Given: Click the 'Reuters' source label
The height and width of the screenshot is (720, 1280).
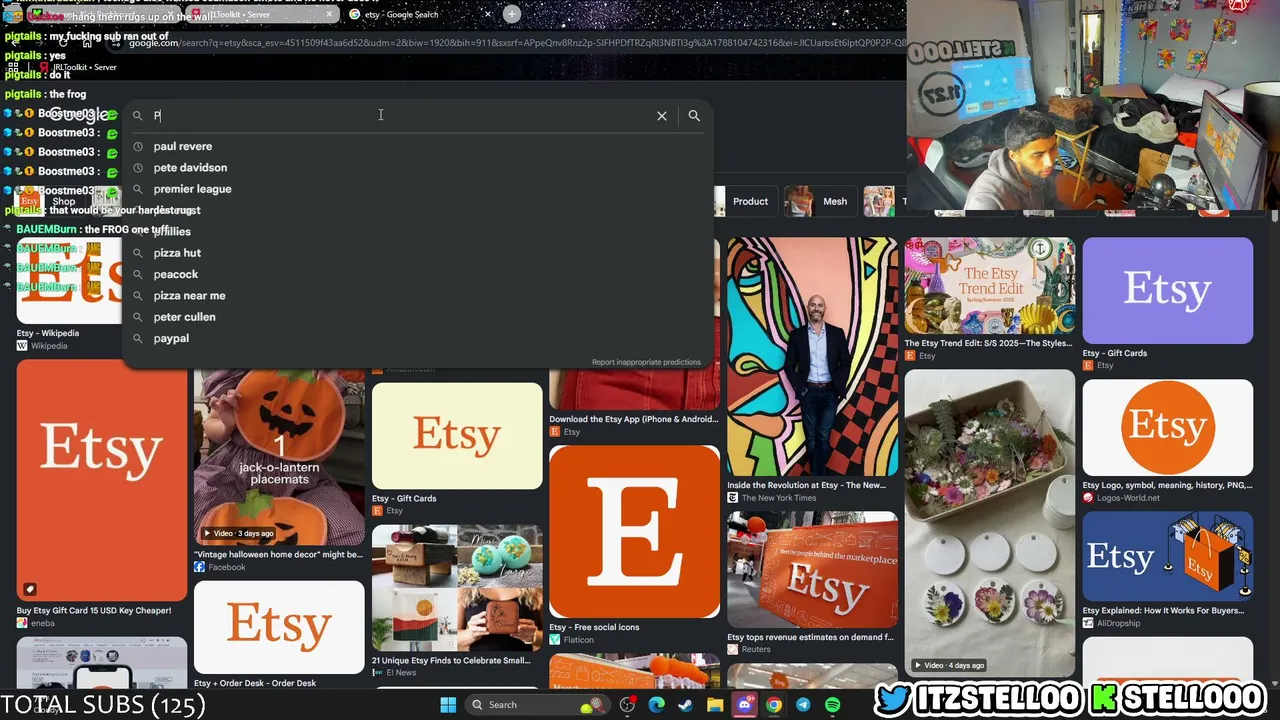Looking at the screenshot, I should 756,649.
